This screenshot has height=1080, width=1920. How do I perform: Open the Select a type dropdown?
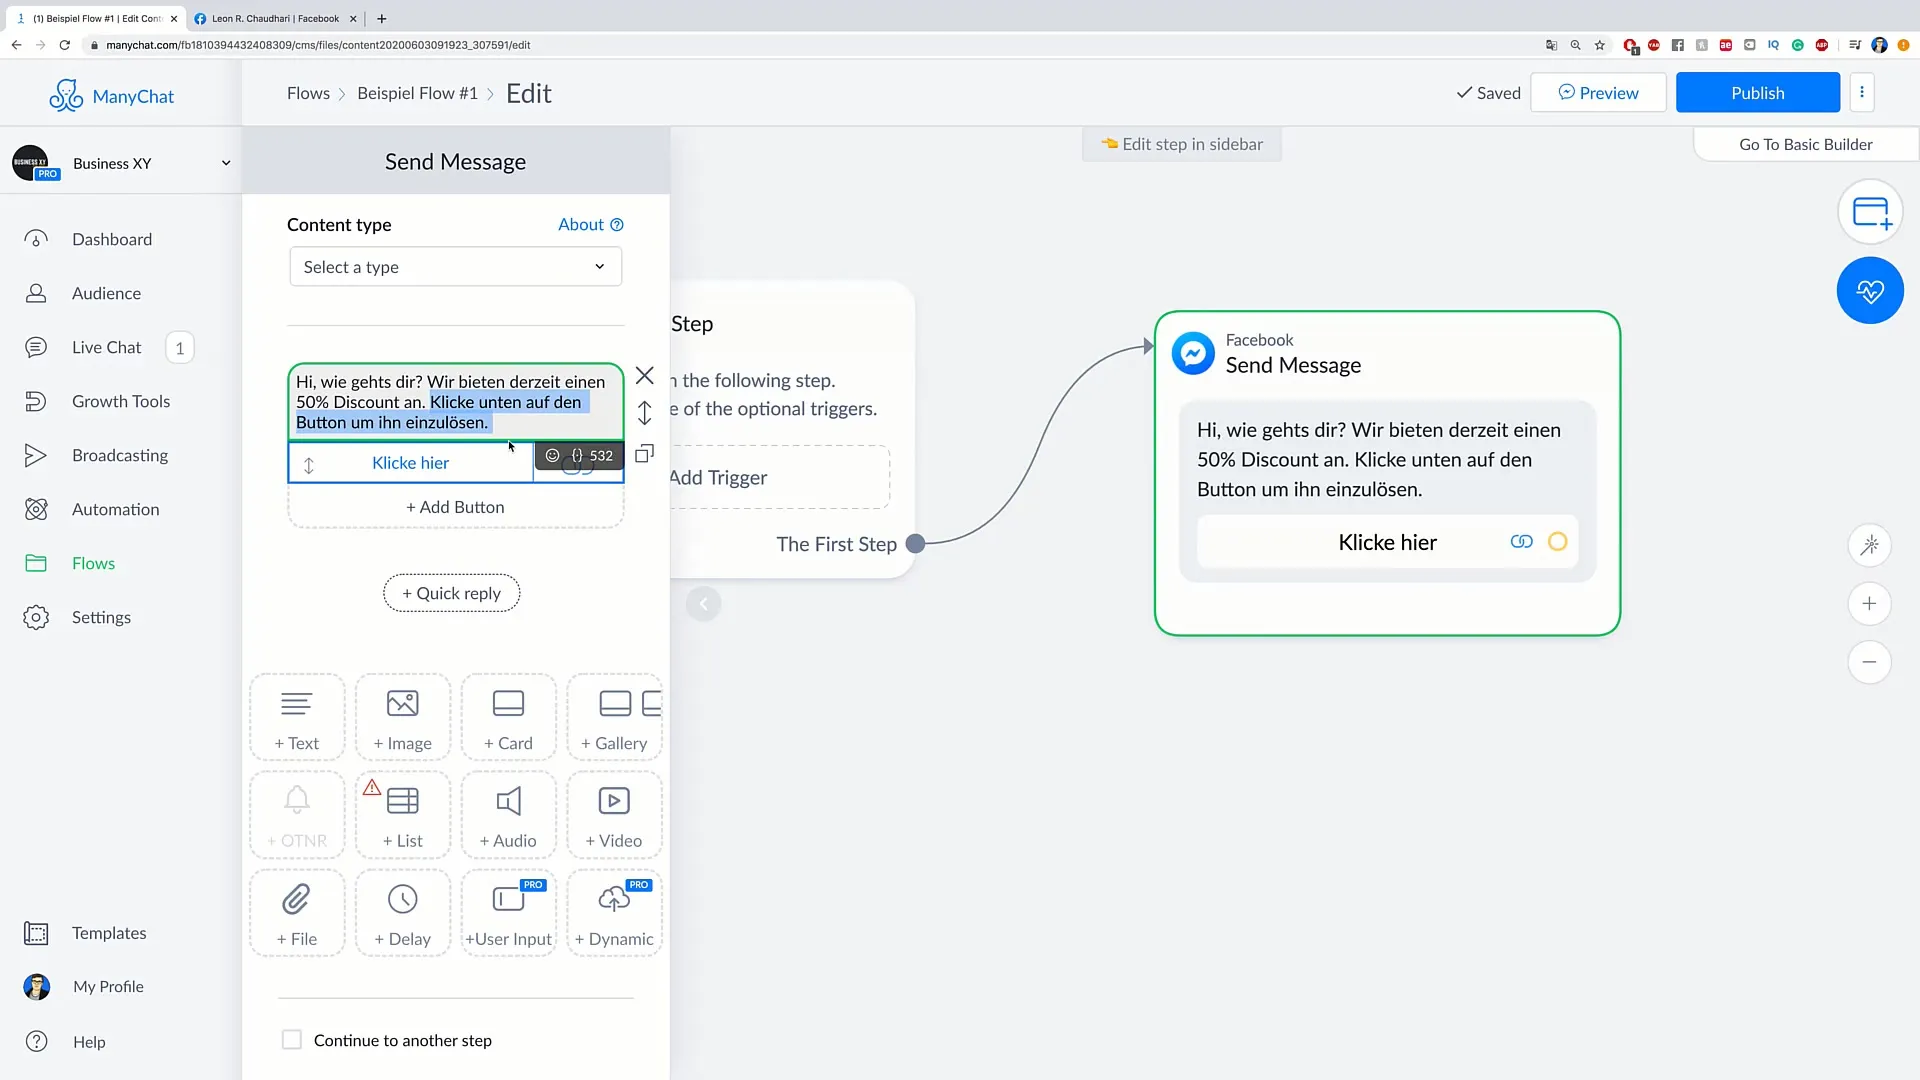pos(455,267)
